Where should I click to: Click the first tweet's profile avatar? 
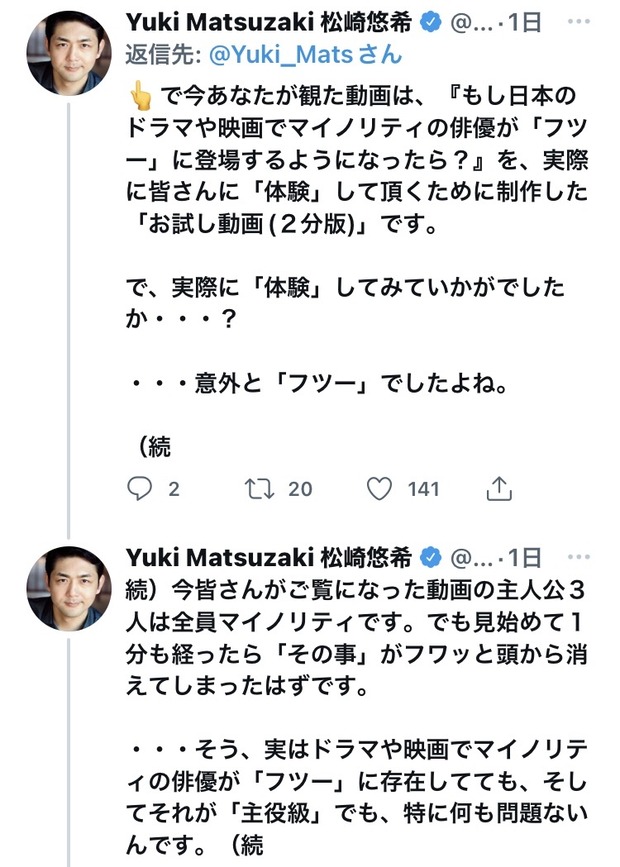68,54
